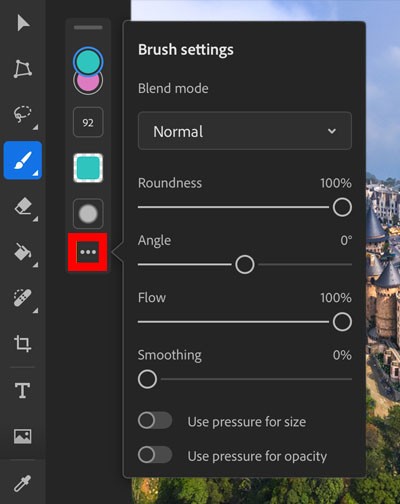The height and width of the screenshot is (504, 400).
Task: Click the teal foreground color circle
Action: click(x=88, y=61)
